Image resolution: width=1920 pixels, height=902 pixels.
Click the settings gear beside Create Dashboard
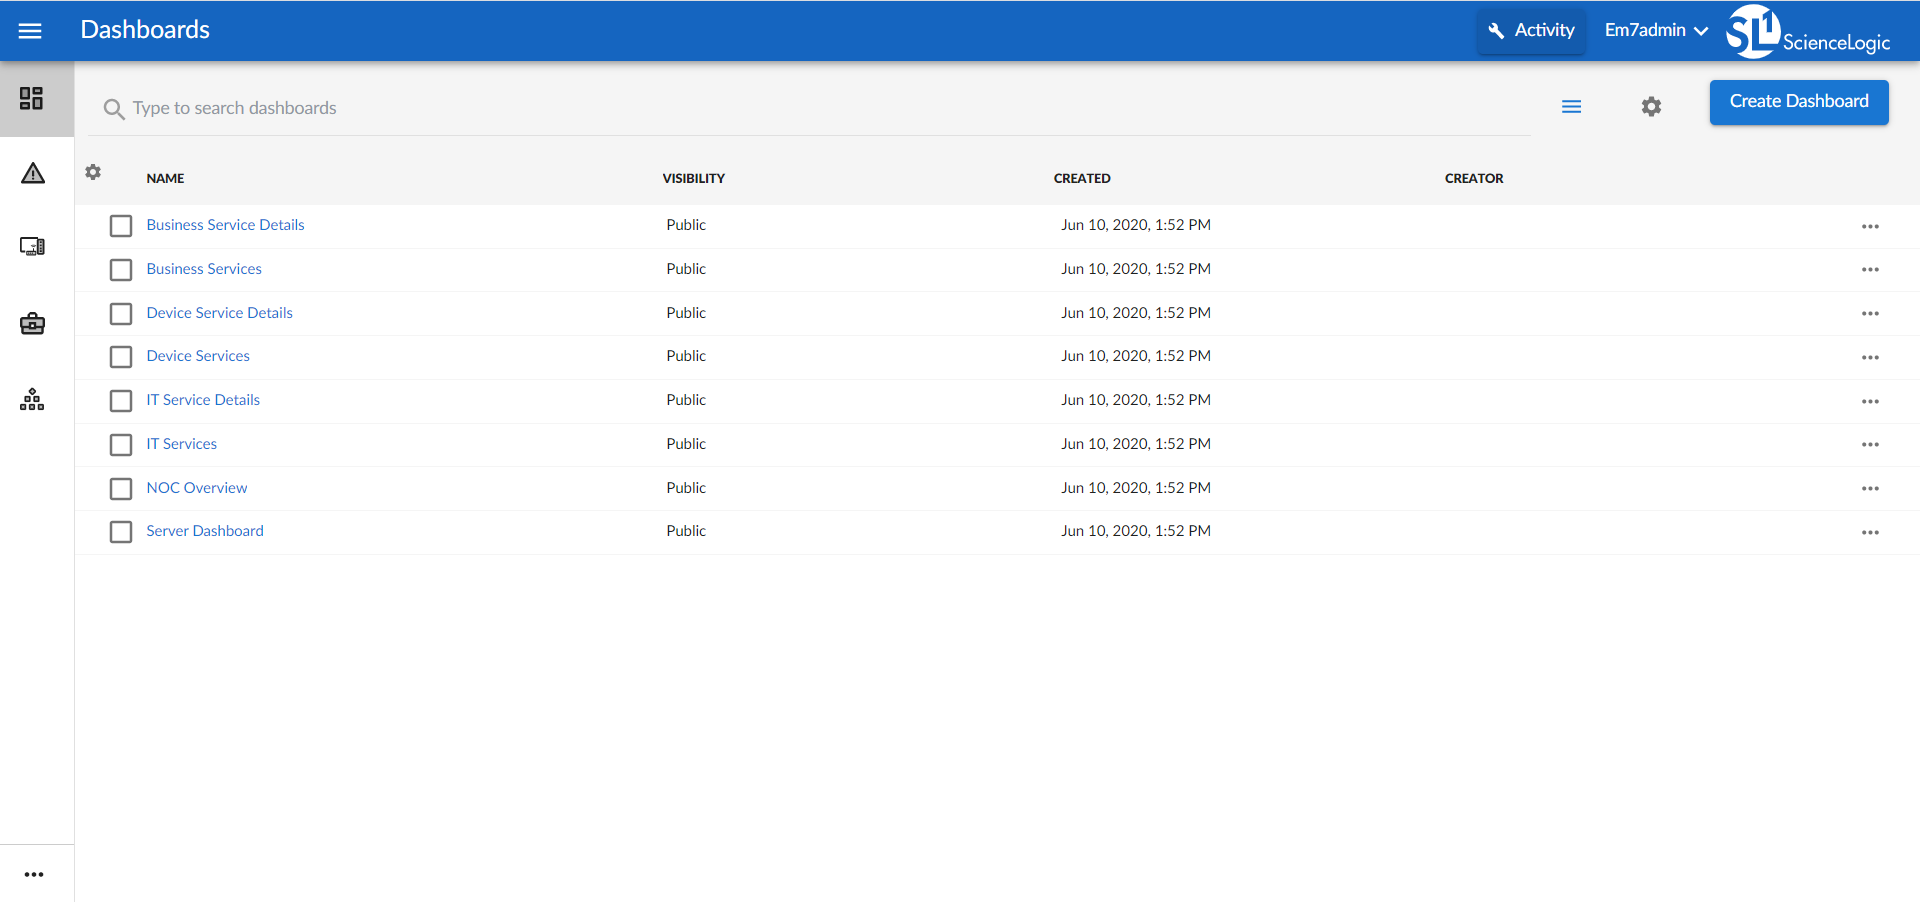point(1651,107)
